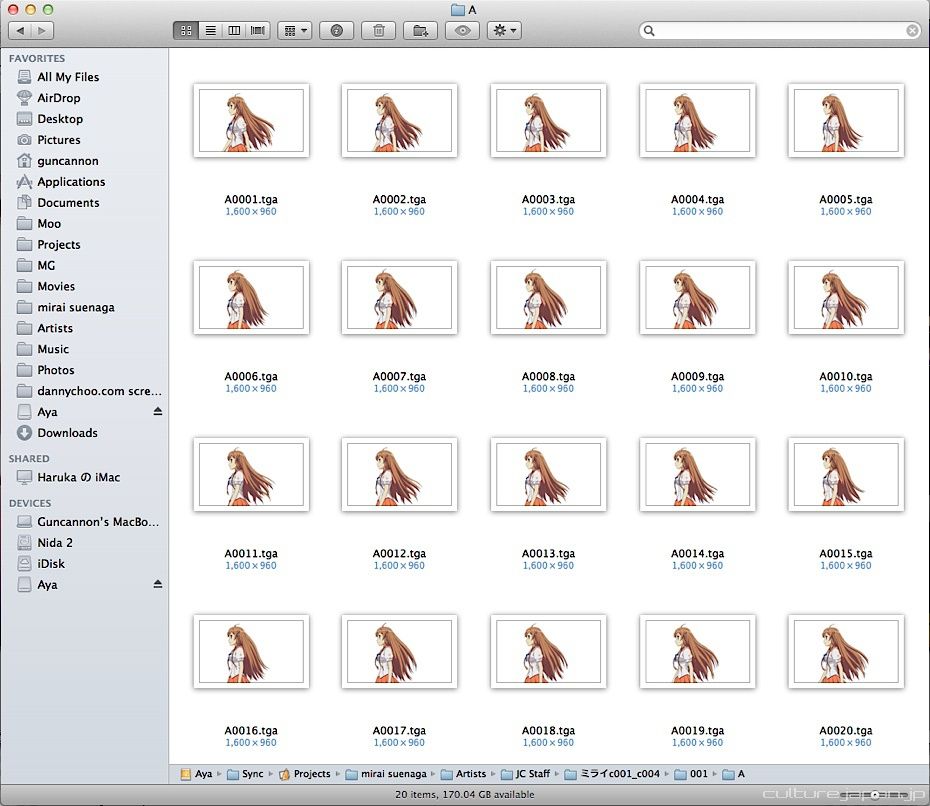The height and width of the screenshot is (806, 930).
Task: Switch to column view in toolbar
Action: pos(234,31)
